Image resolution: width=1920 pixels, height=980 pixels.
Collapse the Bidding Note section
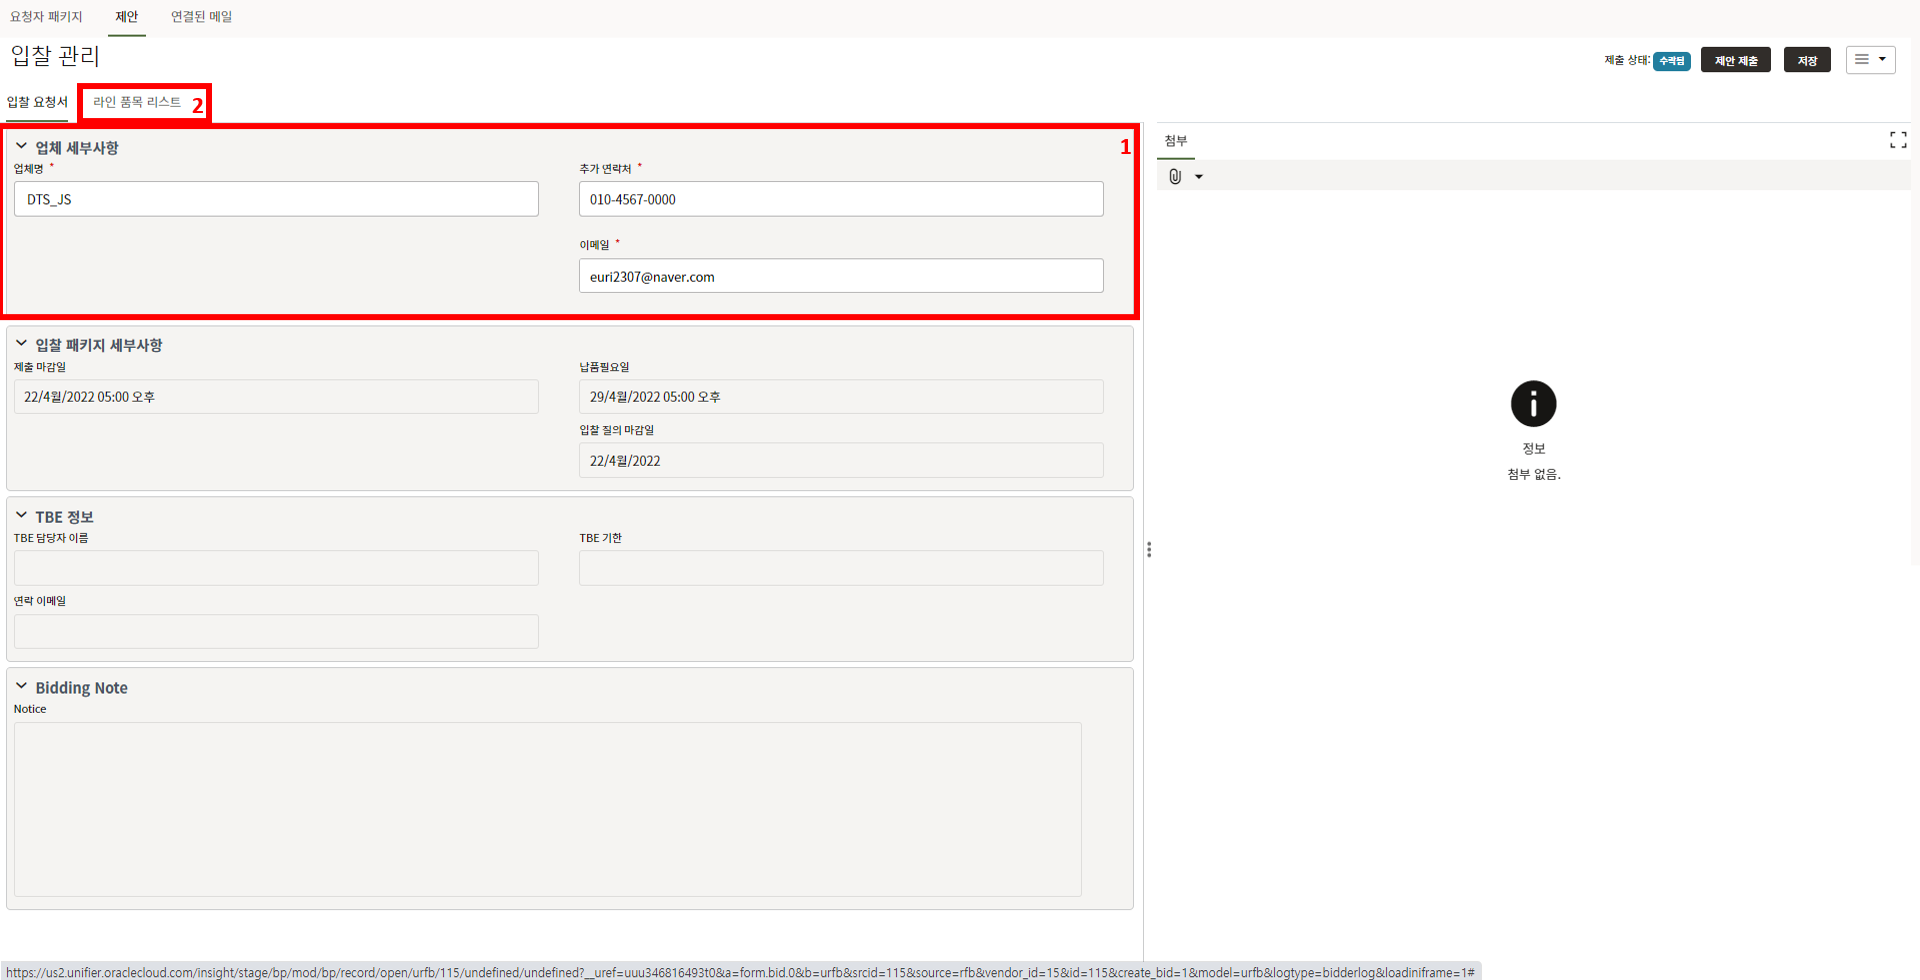(21, 687)
